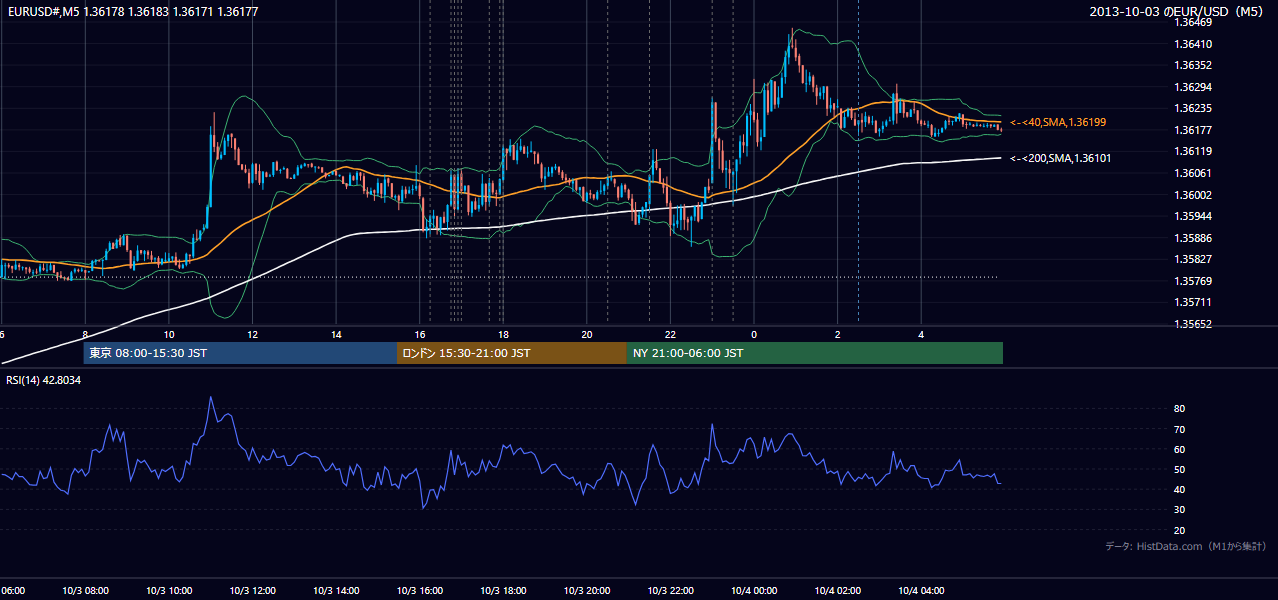Viewport: 1278px width, 600px height.
Task: Click RSI scale value 70
Action: (1180, 429)
